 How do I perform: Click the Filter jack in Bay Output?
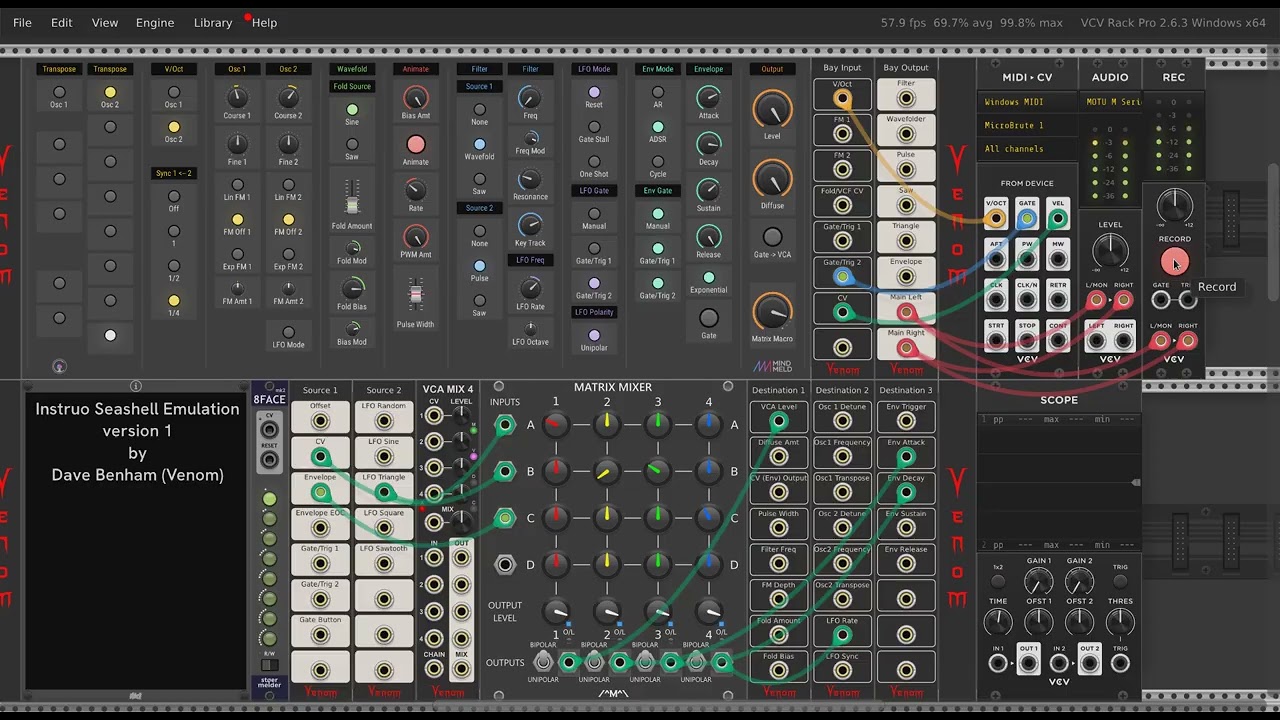tap(906, 98)
